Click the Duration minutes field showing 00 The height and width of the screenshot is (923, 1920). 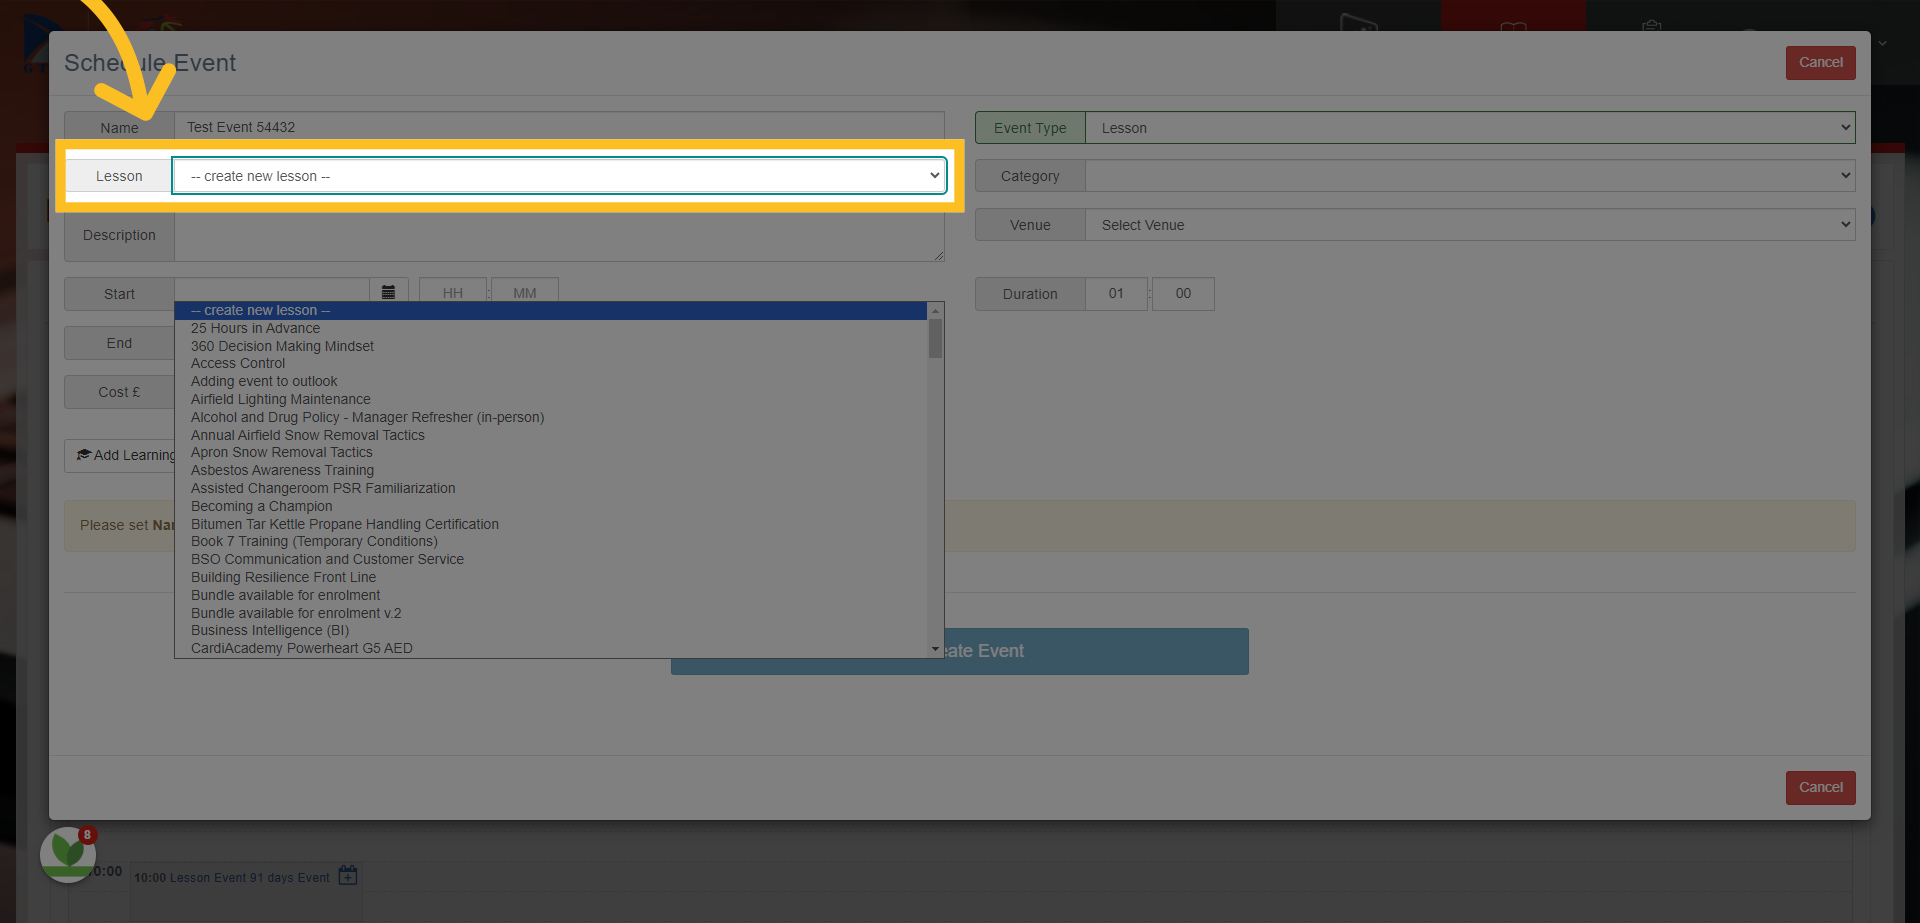[x=1183, y=294]
